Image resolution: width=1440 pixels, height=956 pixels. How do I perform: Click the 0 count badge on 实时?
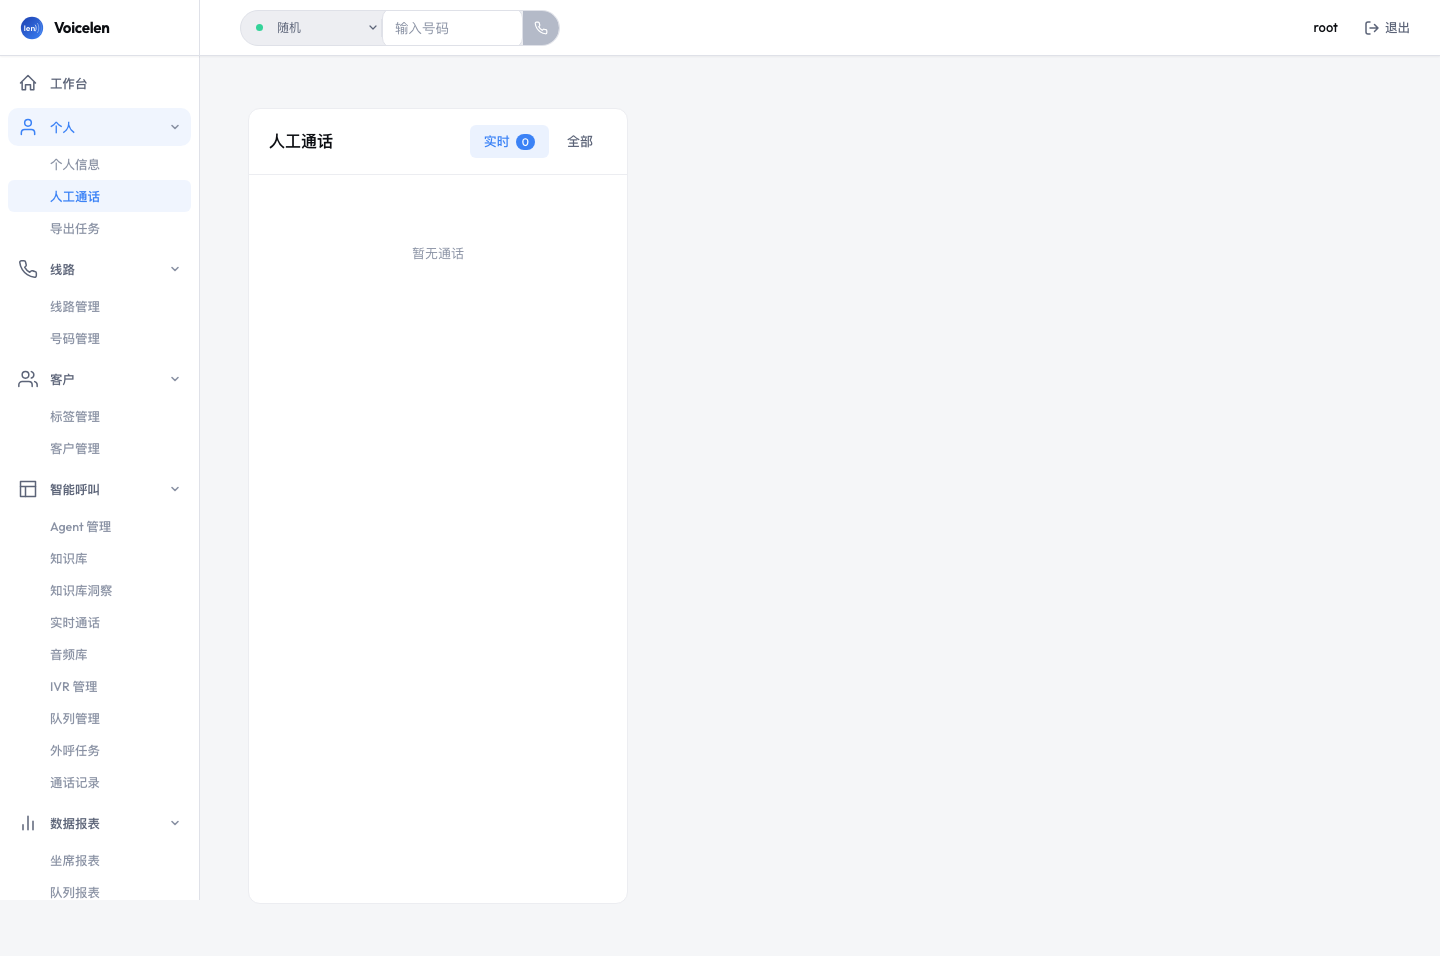pos(525,142)
